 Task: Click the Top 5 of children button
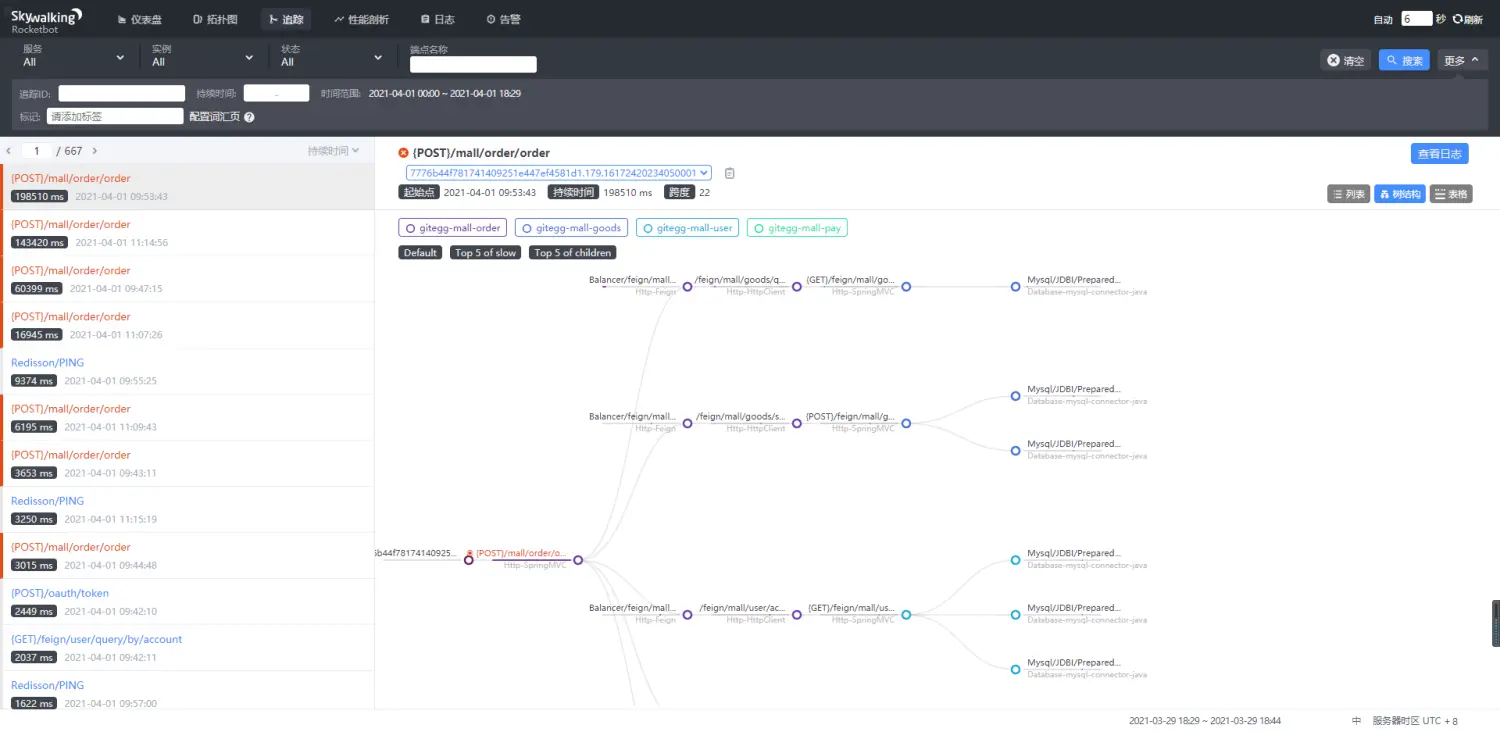pos(573,253)
